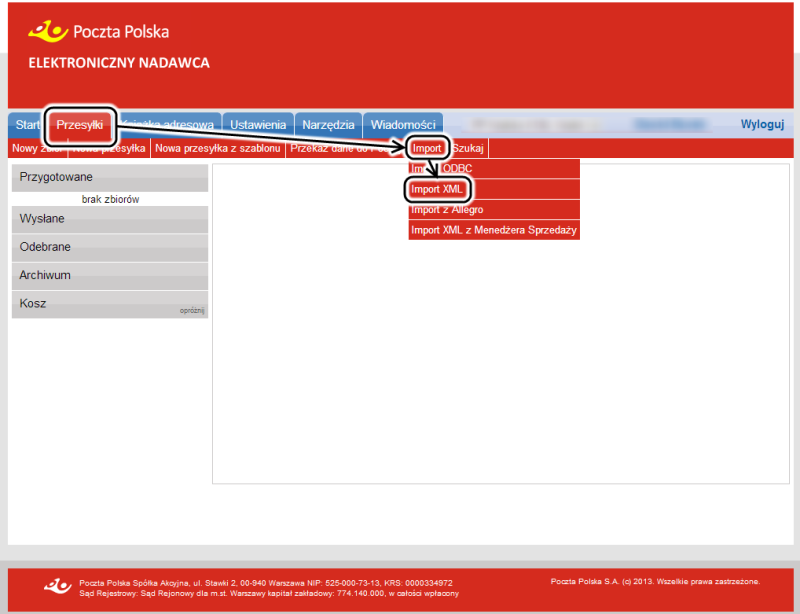Select the Szukaj menu item
This screenshot has width=800, height=614.
(x=468, y=149)
